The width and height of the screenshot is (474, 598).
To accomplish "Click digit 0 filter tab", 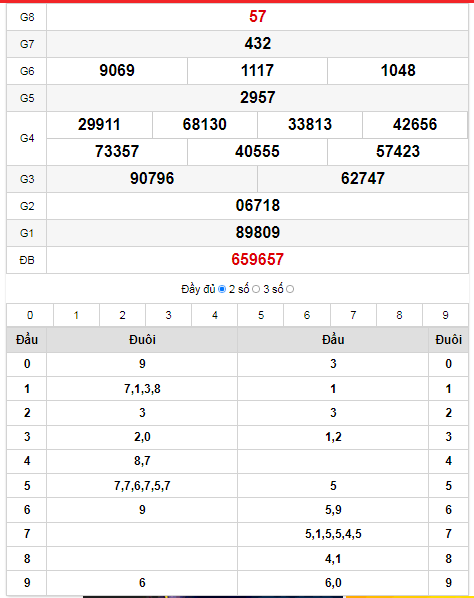I will coord(30,315).
